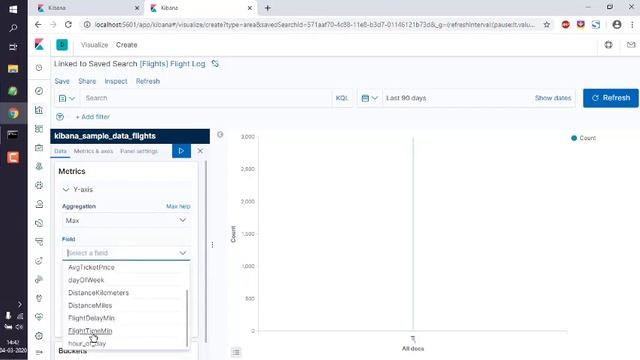
Task: Click the Search query input field
Action: [206, 98]
